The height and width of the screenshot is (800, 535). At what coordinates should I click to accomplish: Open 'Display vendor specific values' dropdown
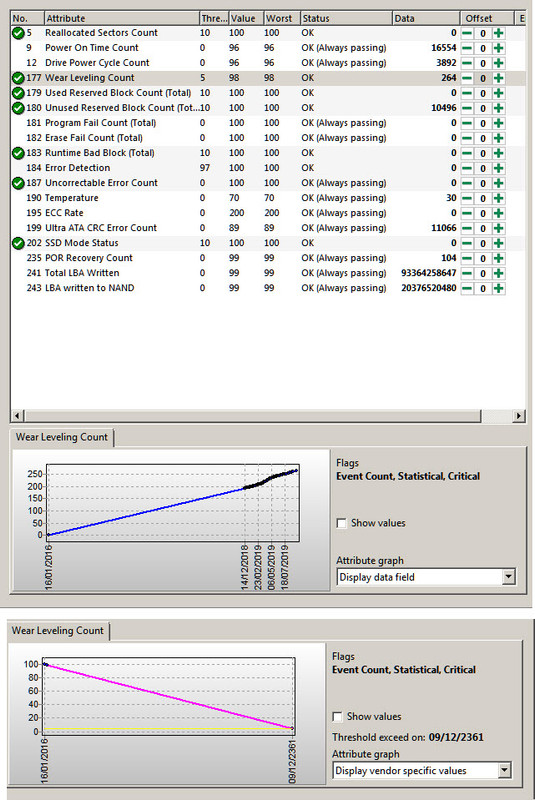504,770
